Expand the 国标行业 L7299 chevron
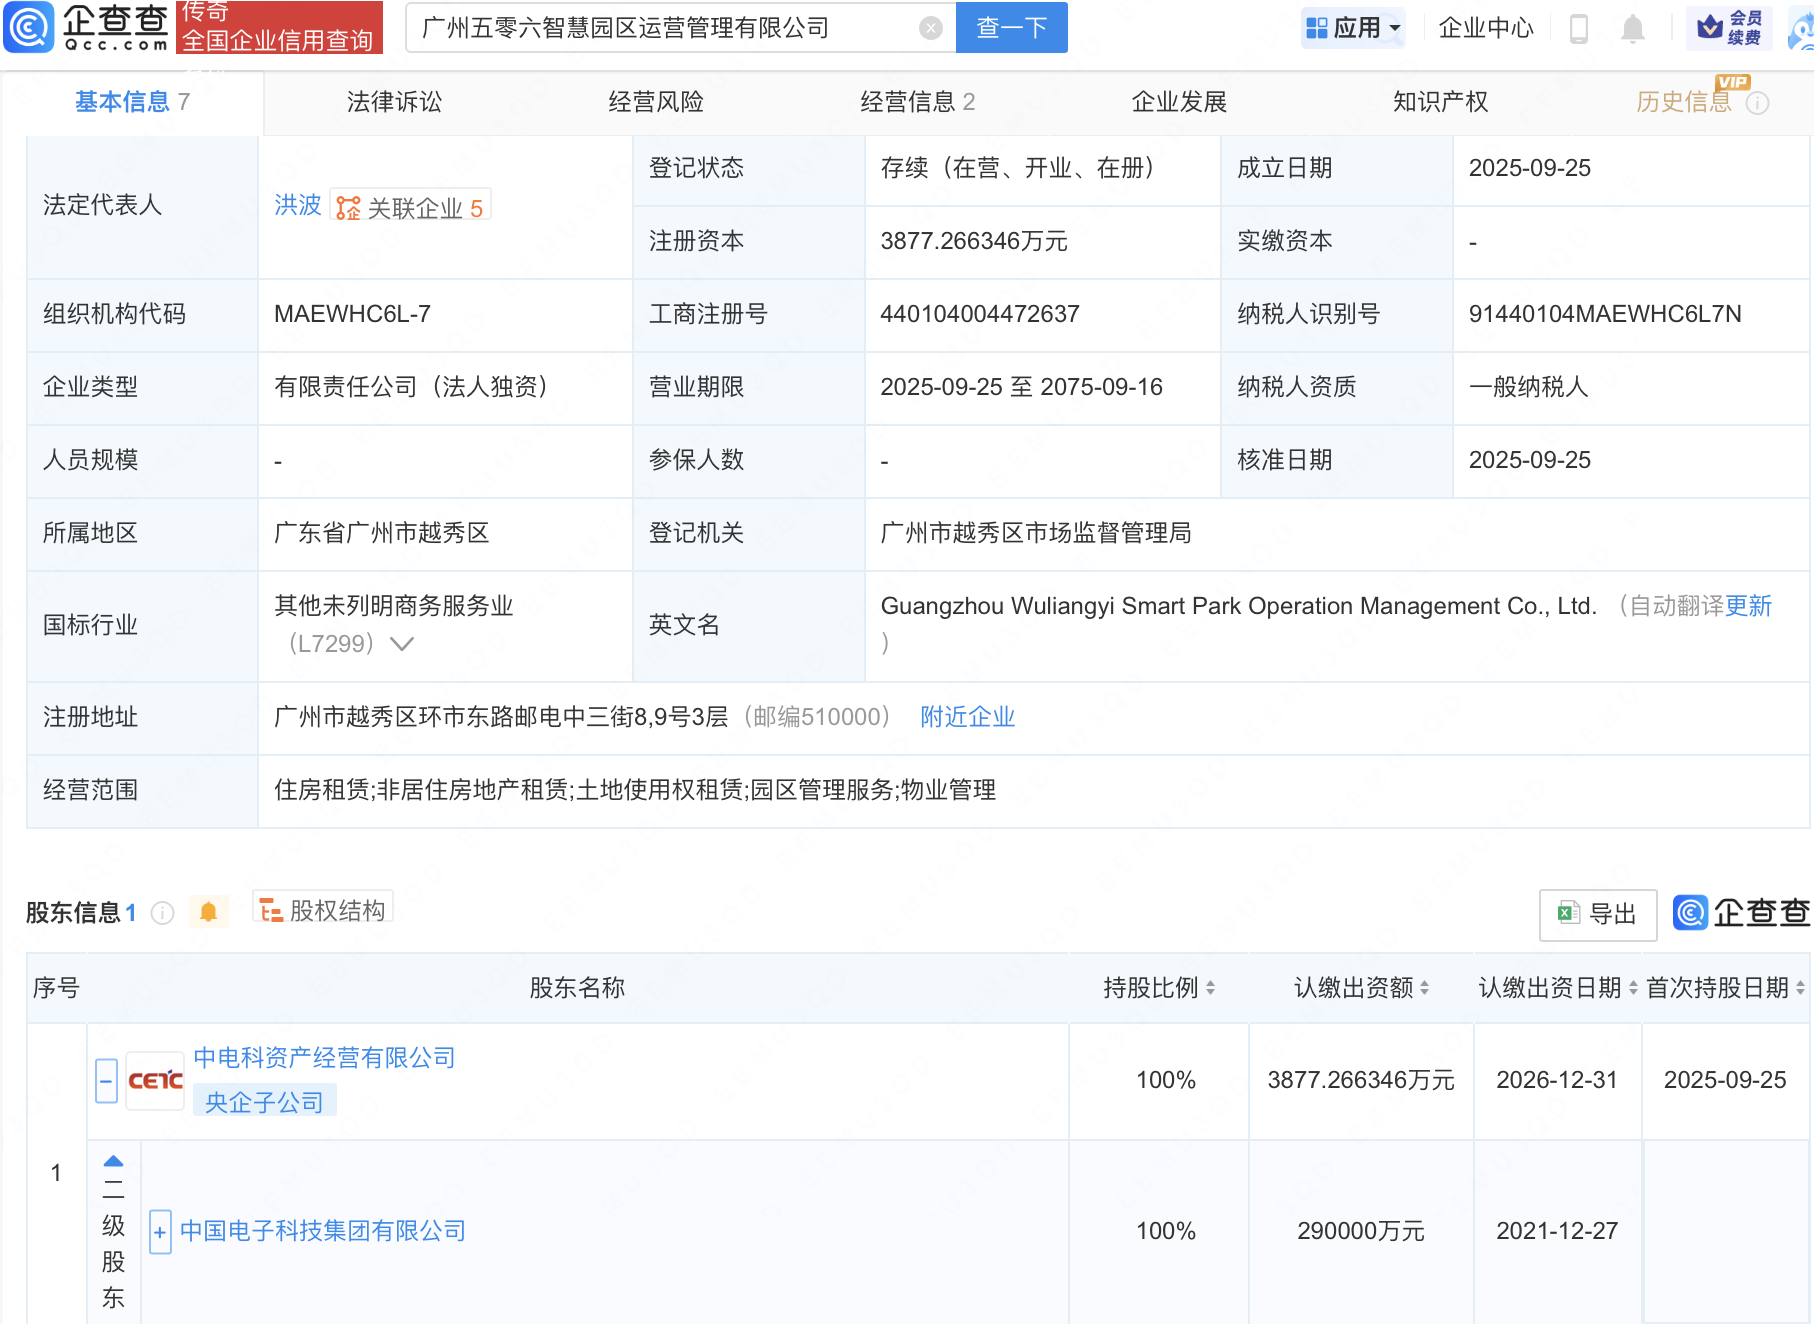This screenshot has width=1814, height=1324. click(x=402, y=644)
